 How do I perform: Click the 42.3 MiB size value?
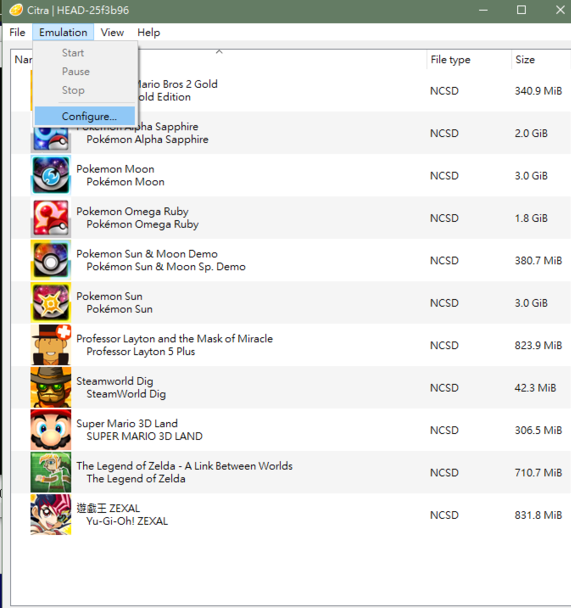535,388
